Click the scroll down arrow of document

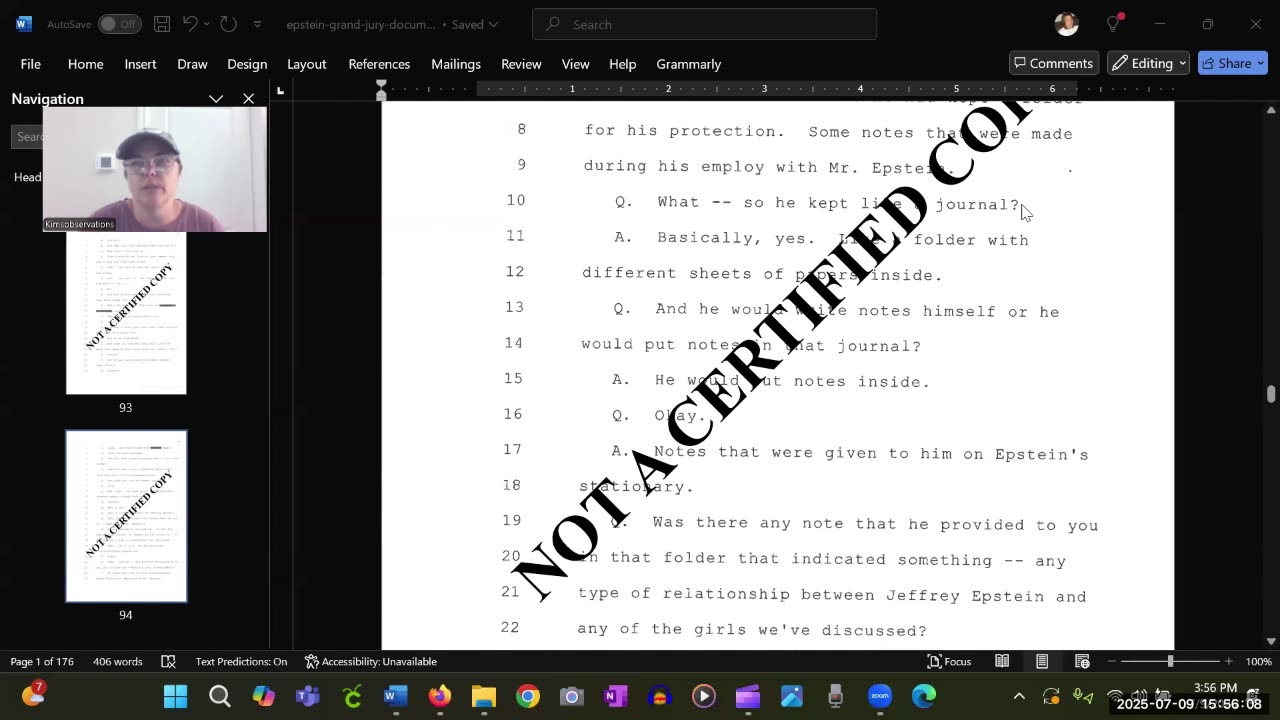[1271, 641]
